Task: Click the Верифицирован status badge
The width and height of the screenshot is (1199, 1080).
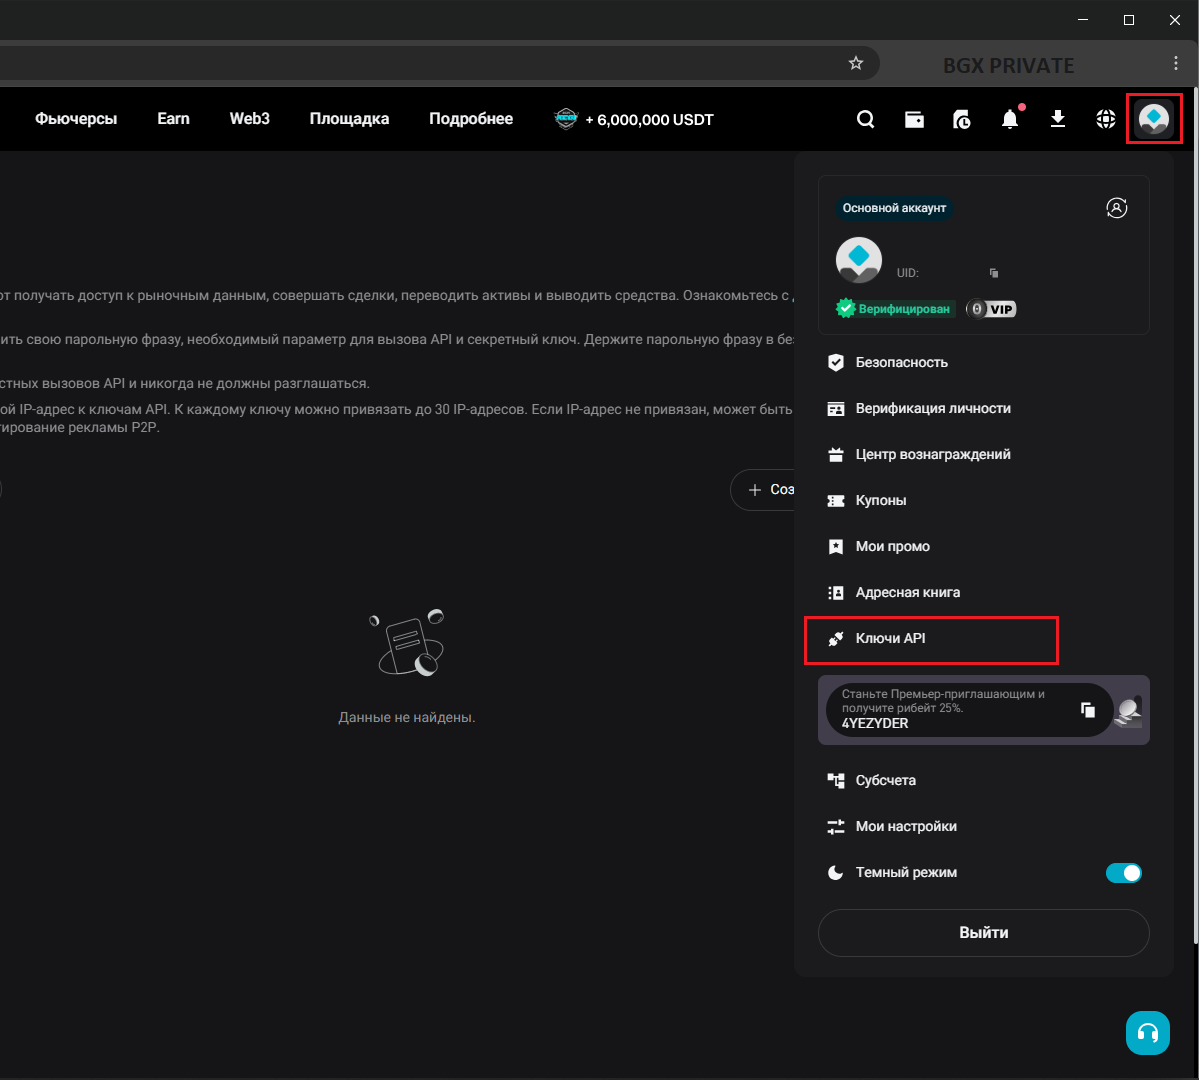Action: pos(895,309)
